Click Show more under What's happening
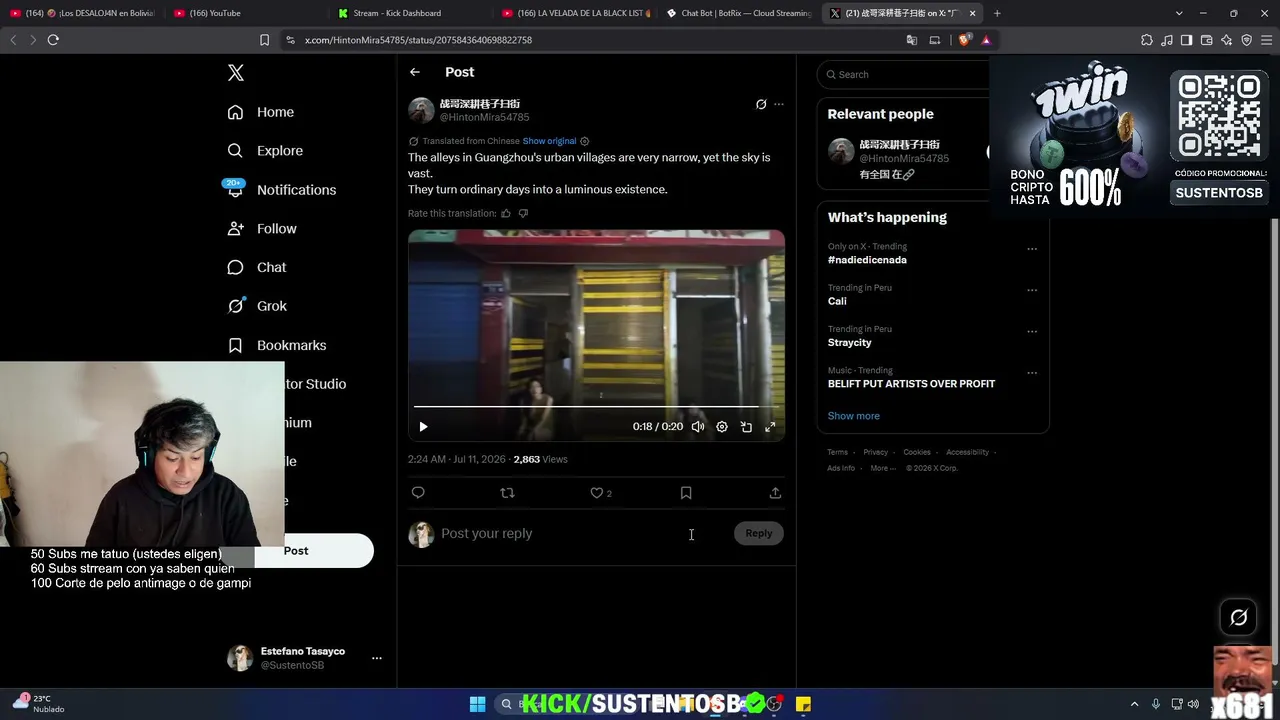Image resolution: width=1280 pixels, height=720 pixels. 854,416
